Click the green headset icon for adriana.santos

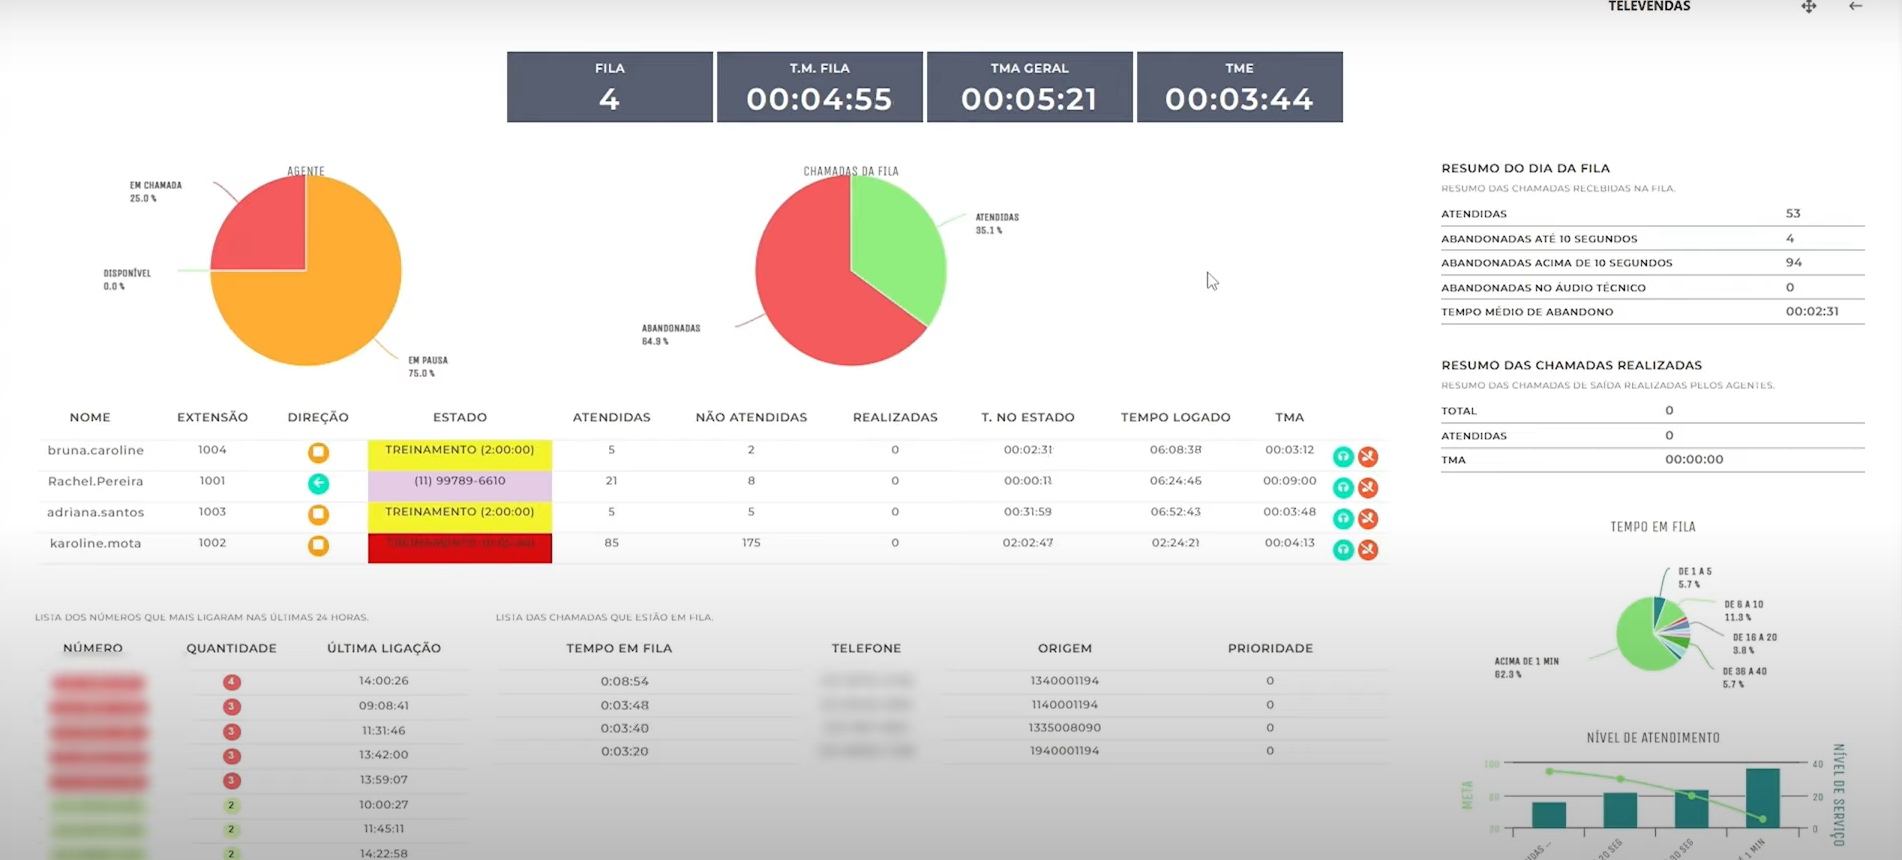point(1343,519)
